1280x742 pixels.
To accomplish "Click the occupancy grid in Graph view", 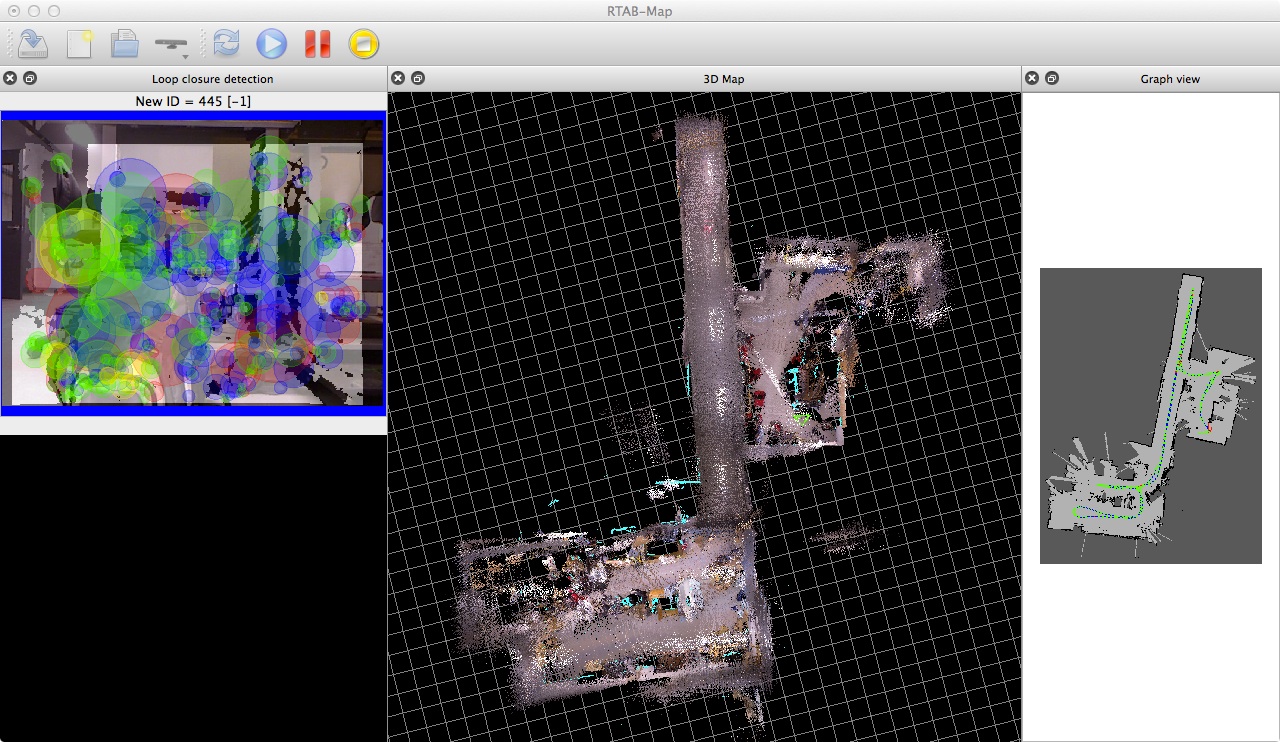I will [x=1150, y=415].
